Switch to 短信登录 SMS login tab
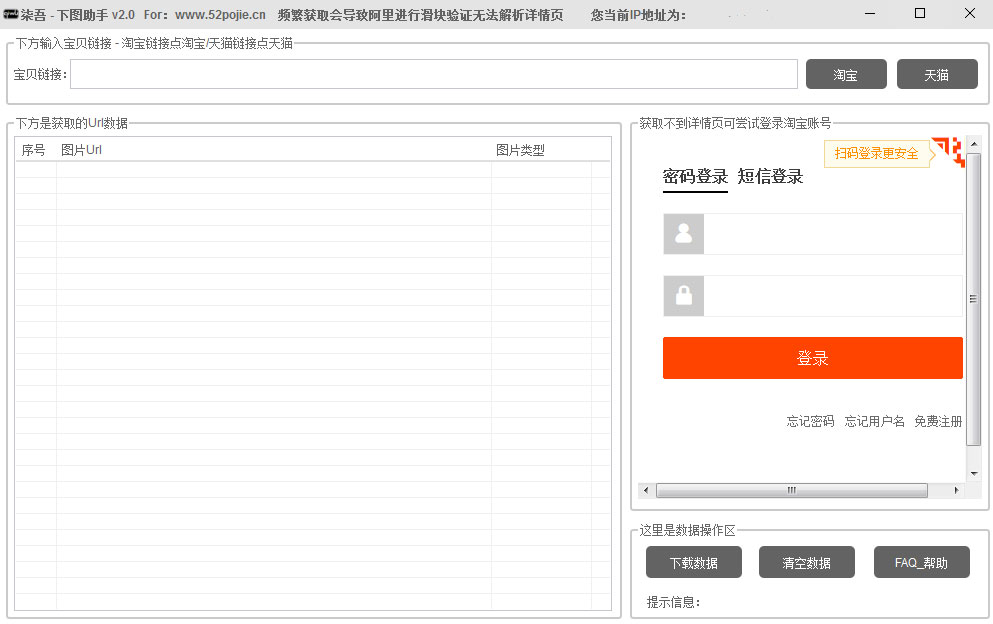This screenshot has height=624, width=993. pyautogui.click(x=770, y=177)
